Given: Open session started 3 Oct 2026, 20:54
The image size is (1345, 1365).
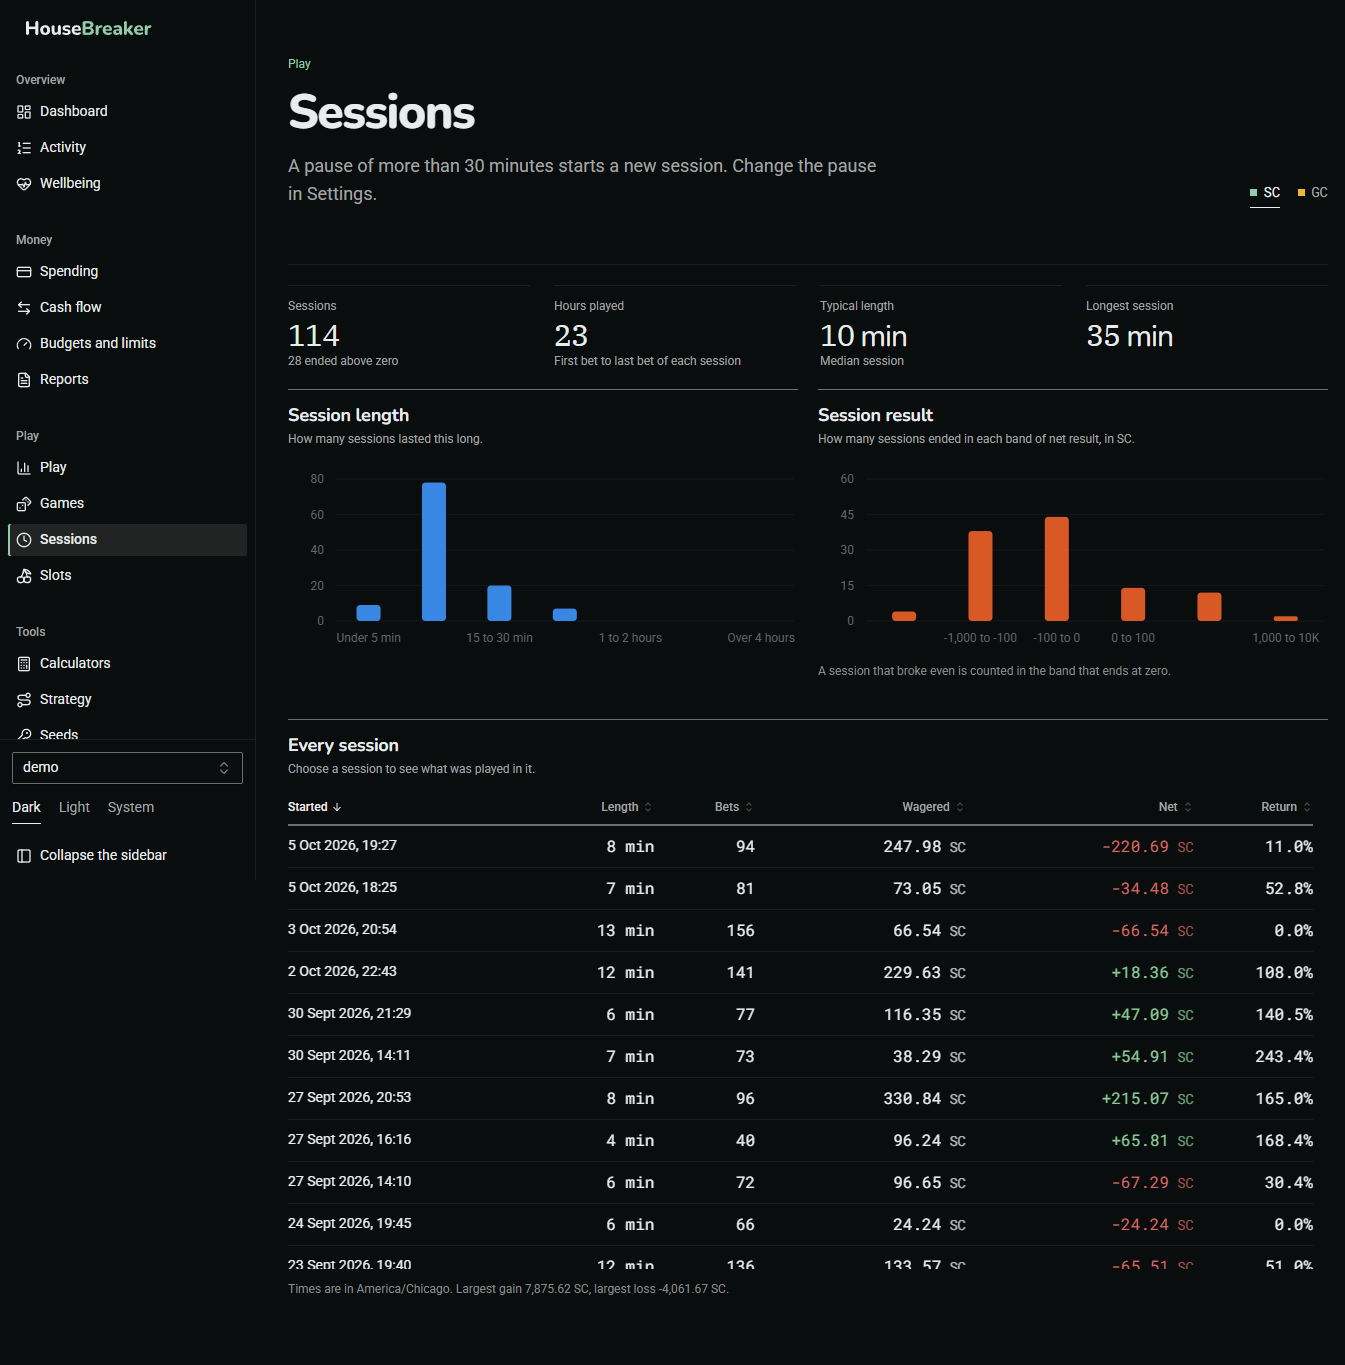Looking at the screenshot, I should pyautogui.click(x=800, y=931).
